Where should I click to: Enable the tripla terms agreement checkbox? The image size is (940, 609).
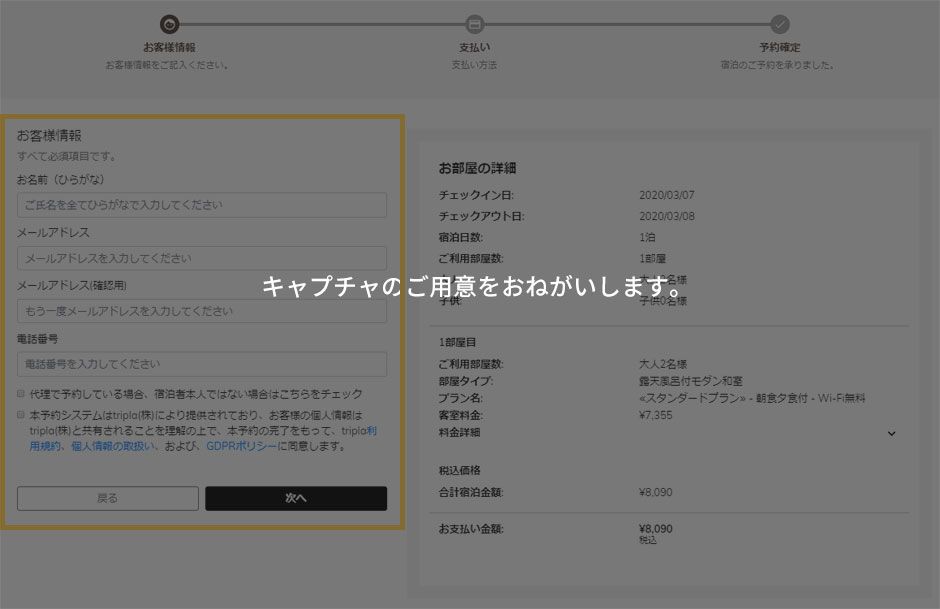tap(18, 412)
